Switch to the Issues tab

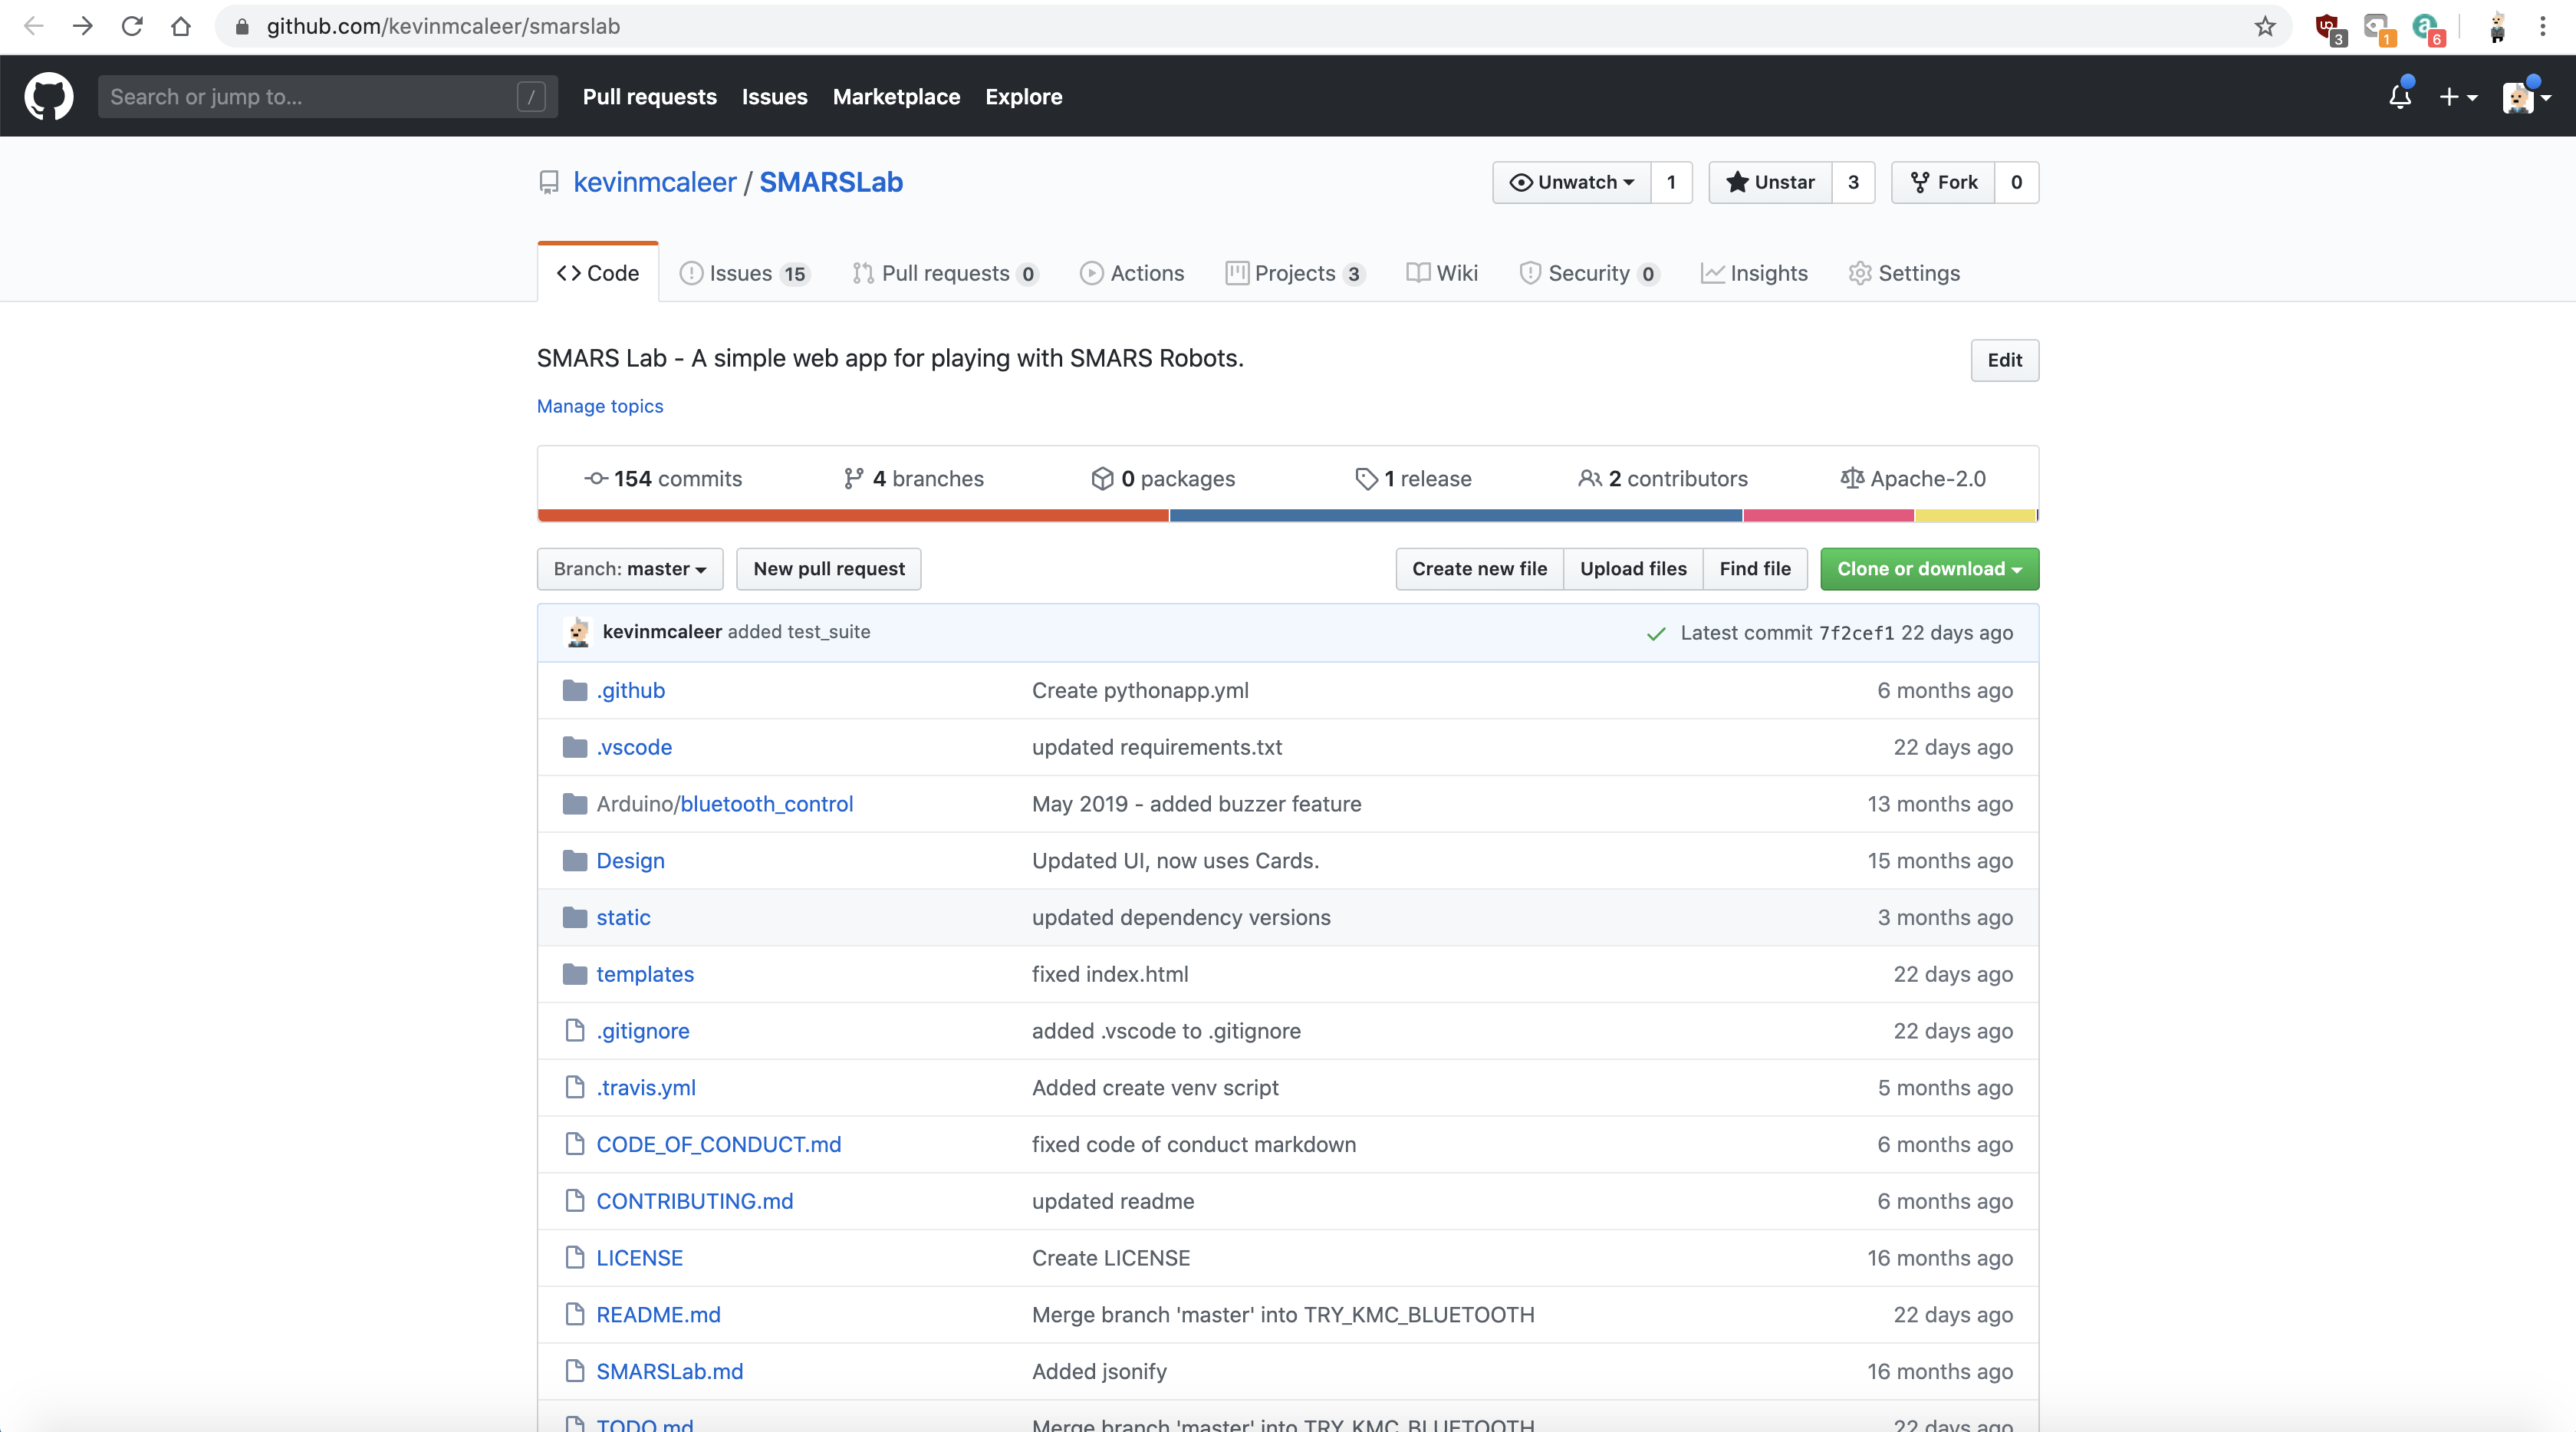point(744,273)
